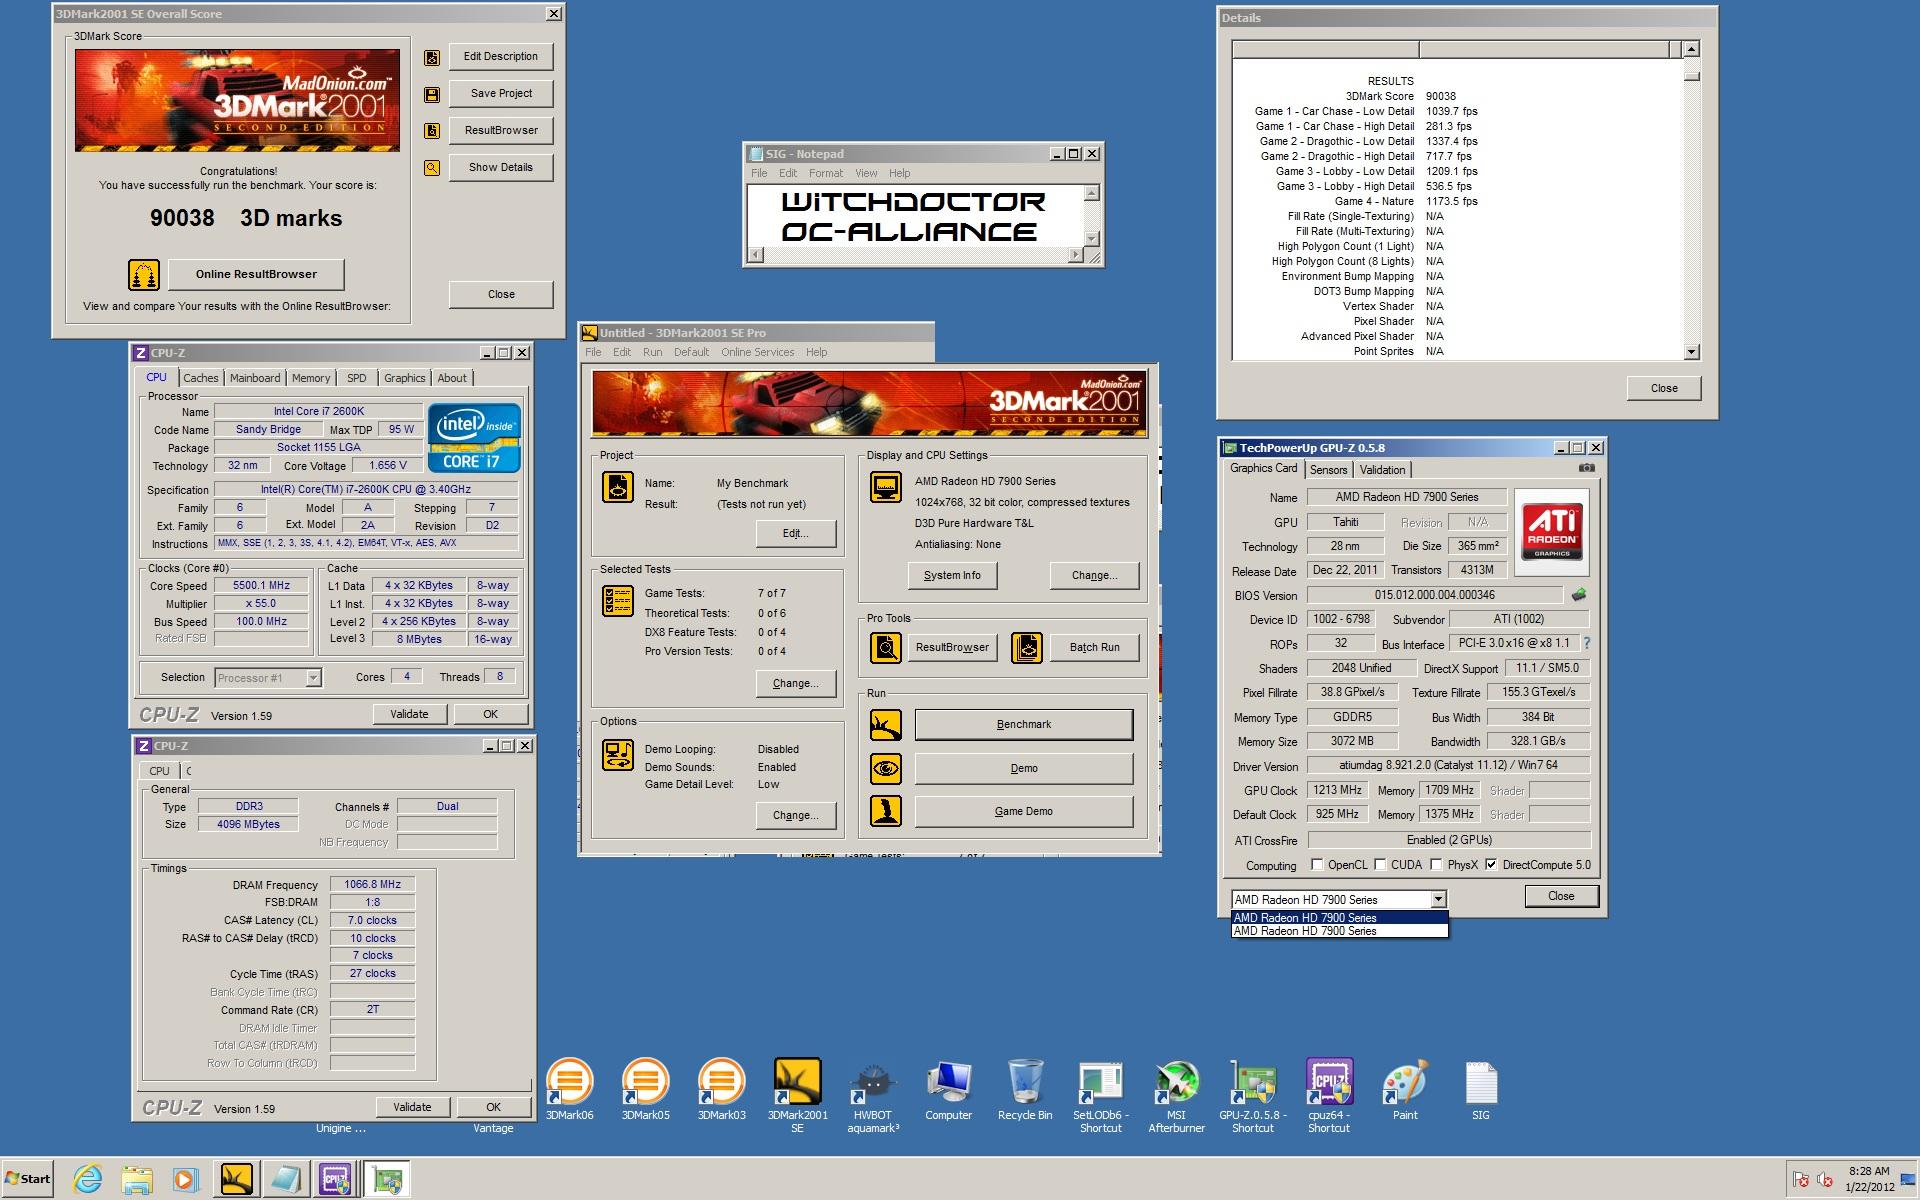The image size is (1920, 1200).
Task: Open the 3DMark05 desktop shortcut
Action: pyautogui.click(x=645, y=1090)
